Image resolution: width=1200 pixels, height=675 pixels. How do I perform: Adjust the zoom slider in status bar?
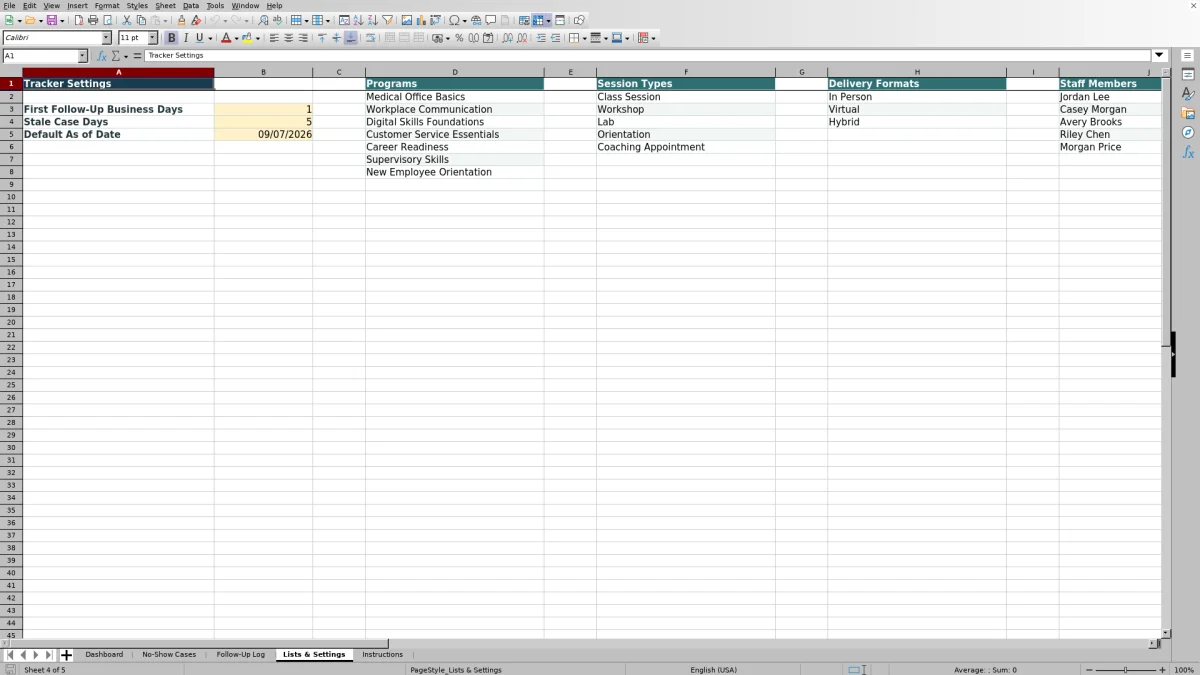pos(1125,670)
